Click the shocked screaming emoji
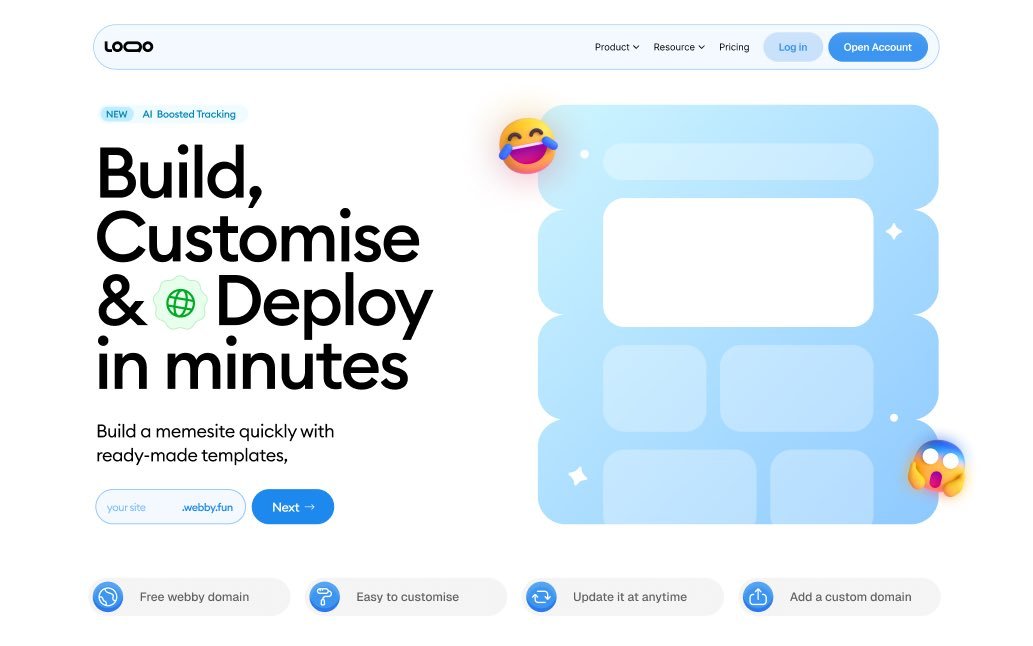This screenshot has width=1033, height=646. pos(936,468)
